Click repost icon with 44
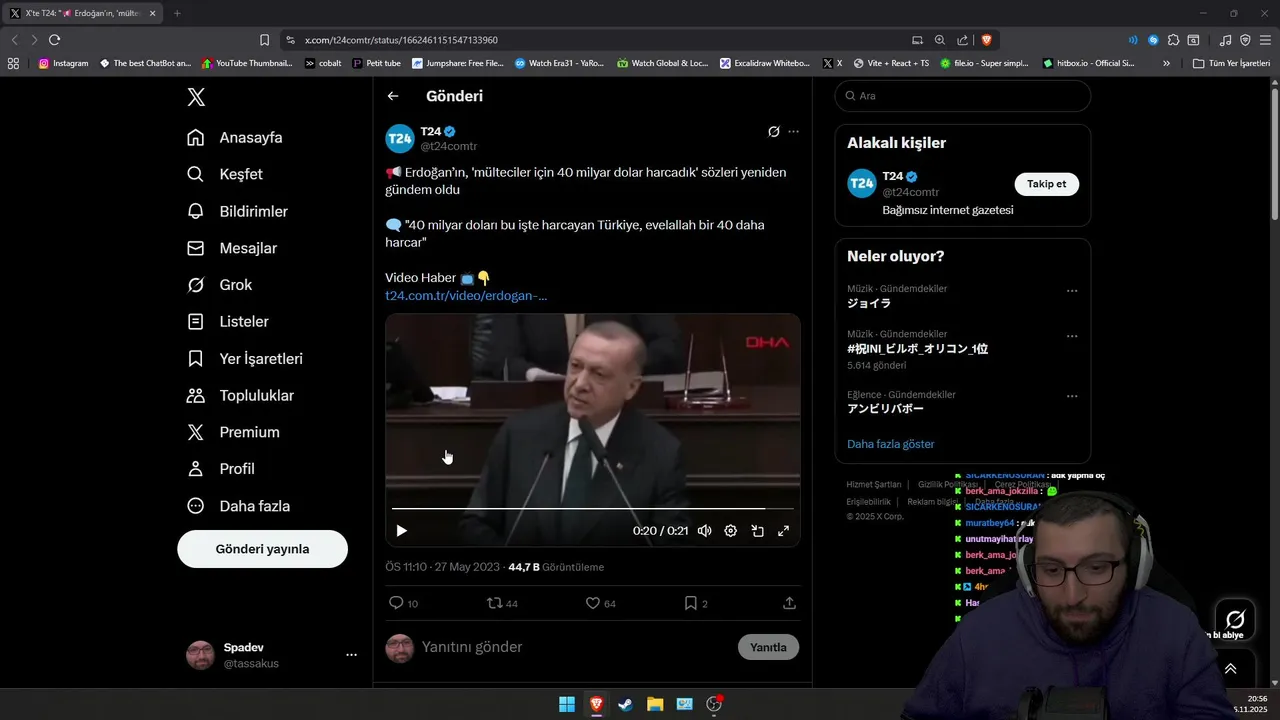Viewport: 1280px width, 720px height. pos(494,603)
